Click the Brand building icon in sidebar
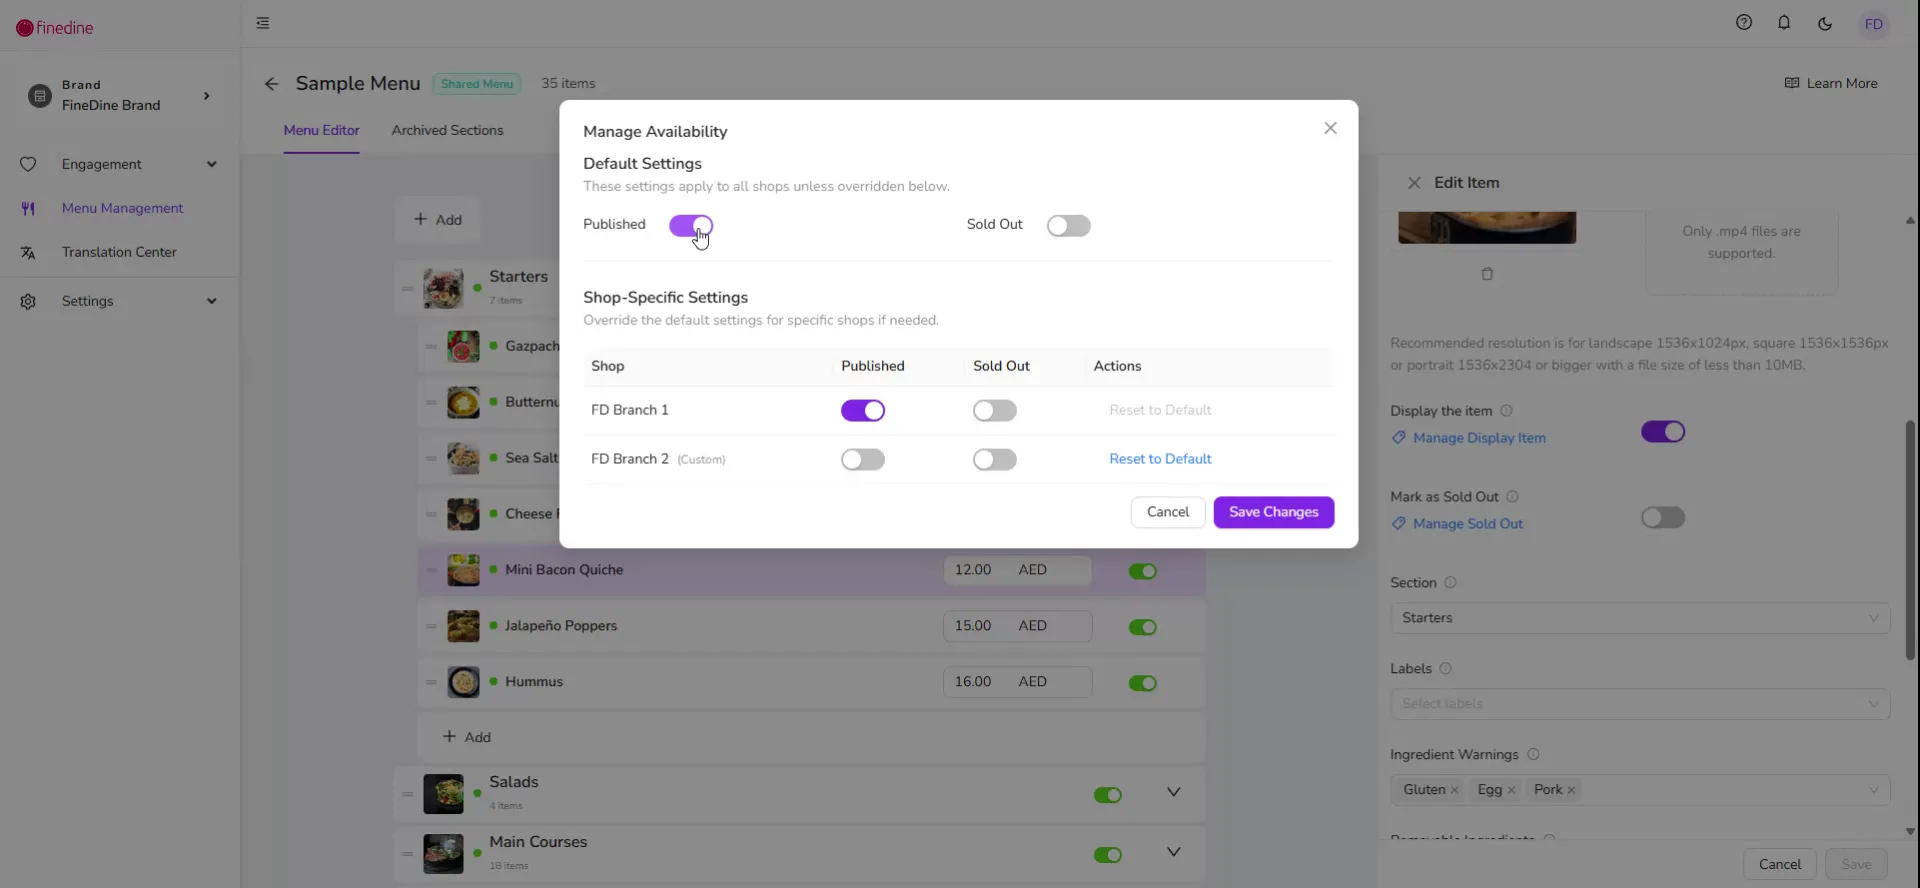1920x888 pixels. click(x=39, y=96)
